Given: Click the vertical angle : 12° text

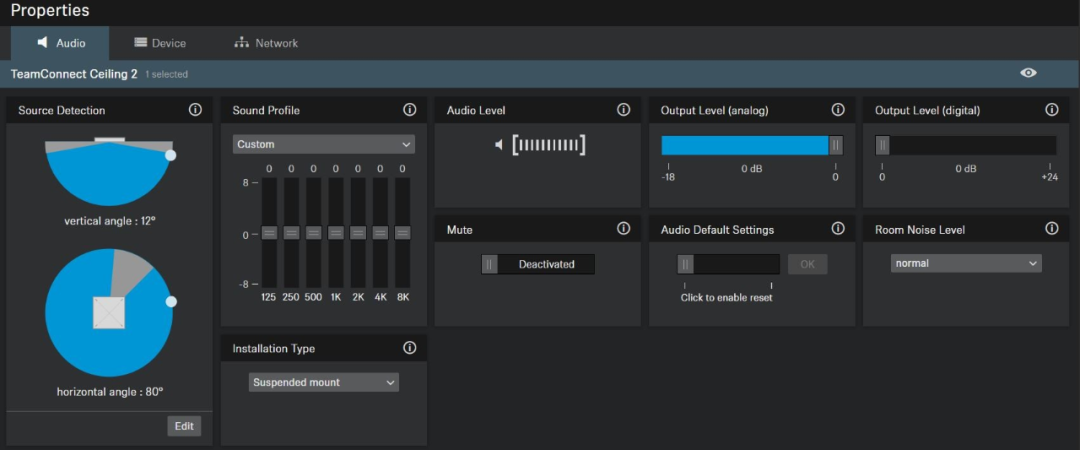Looking at the screenshot, I should [110, 221].
